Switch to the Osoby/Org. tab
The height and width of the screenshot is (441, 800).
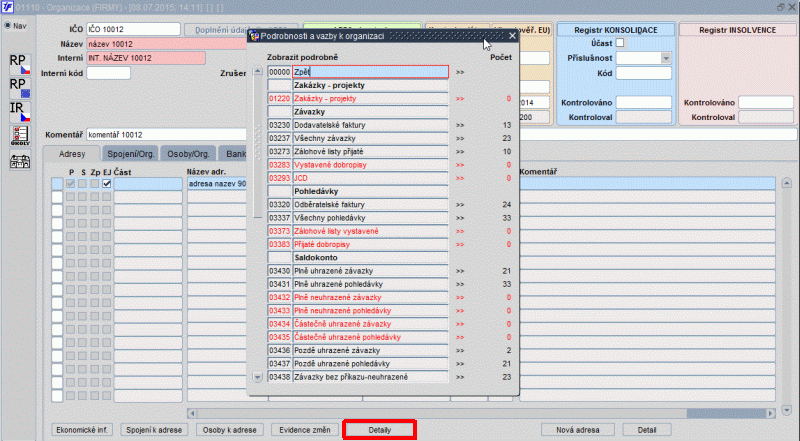(x=188, y=154)
